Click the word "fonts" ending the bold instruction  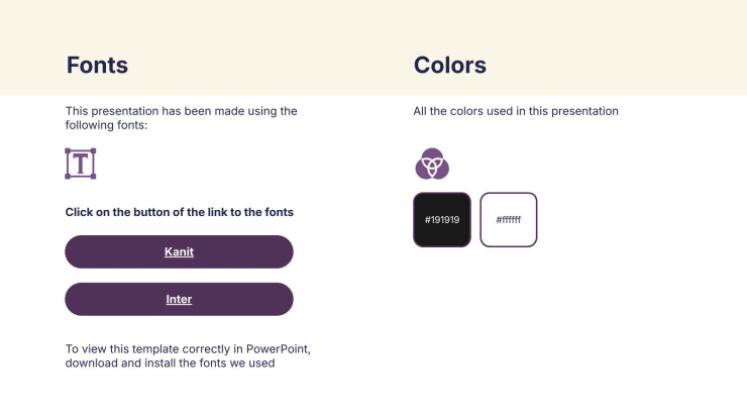click(x=279, y=212)
